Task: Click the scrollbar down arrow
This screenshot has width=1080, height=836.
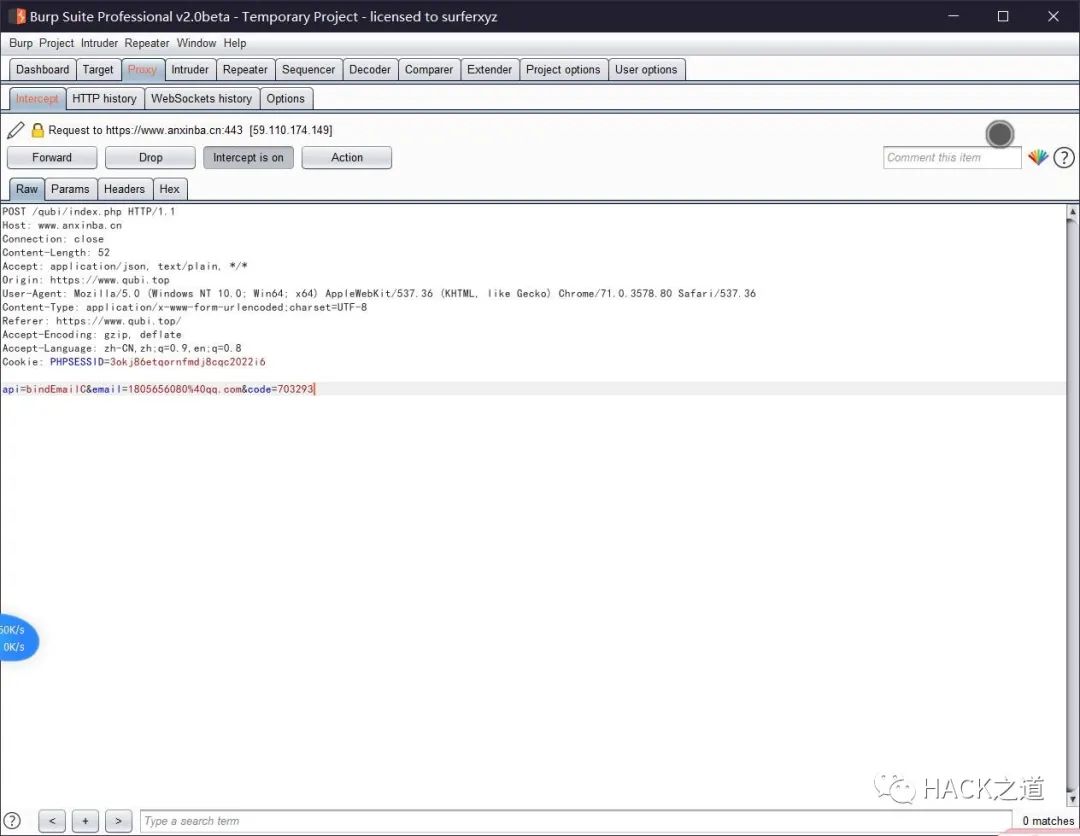Action: pos(1072,799)
